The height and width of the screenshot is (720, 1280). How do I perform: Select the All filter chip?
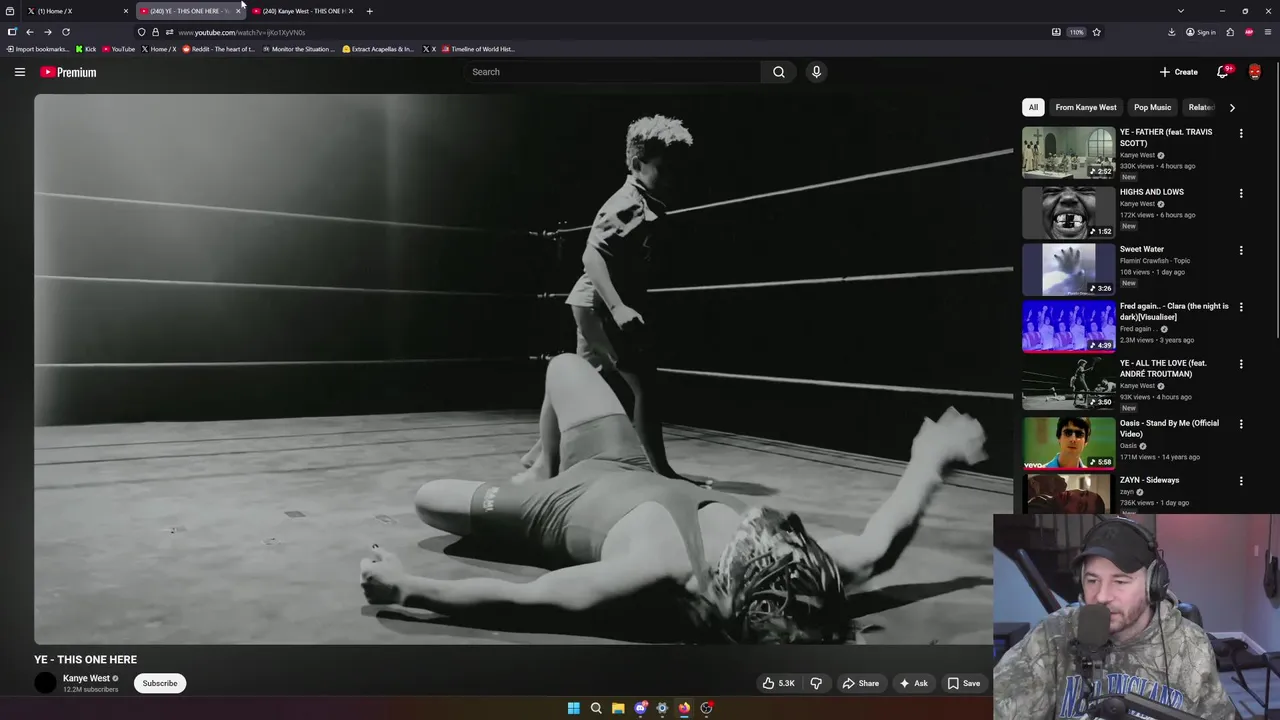(1033, 107)
